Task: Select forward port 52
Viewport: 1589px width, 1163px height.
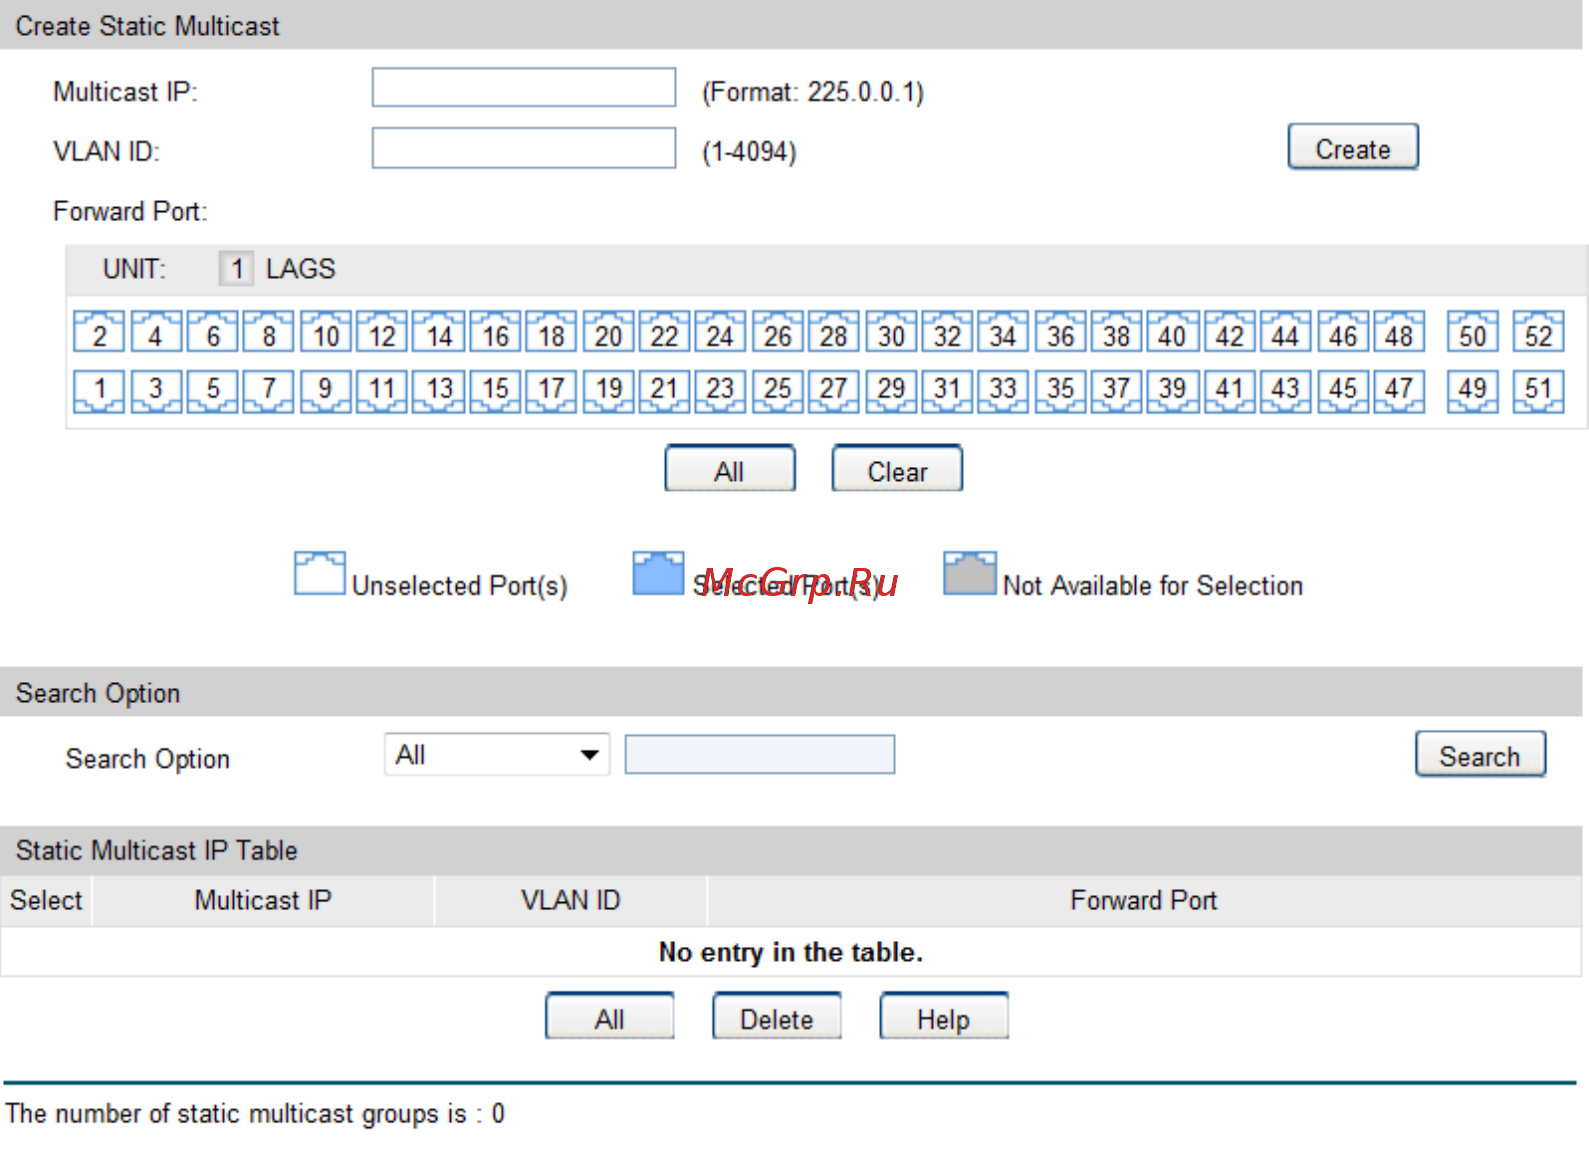Action: point(1538,333)
